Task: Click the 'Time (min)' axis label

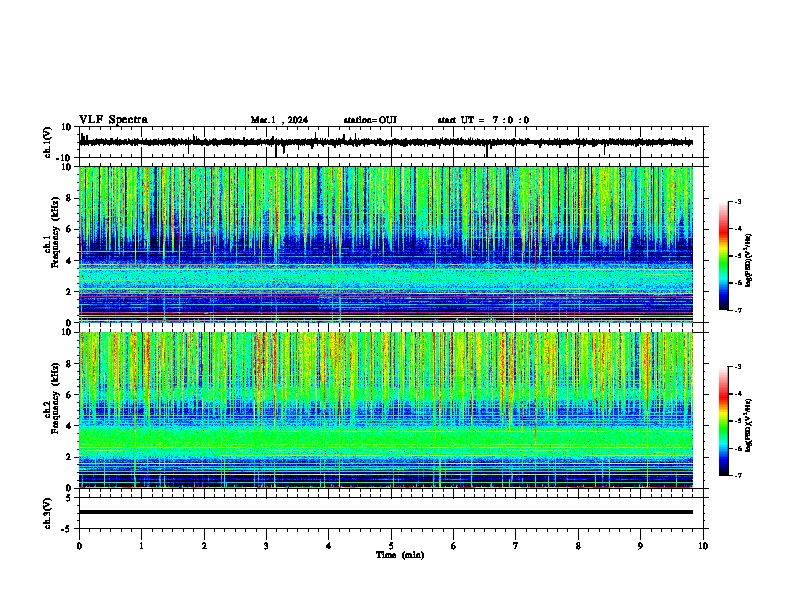Action: point(400,555)
